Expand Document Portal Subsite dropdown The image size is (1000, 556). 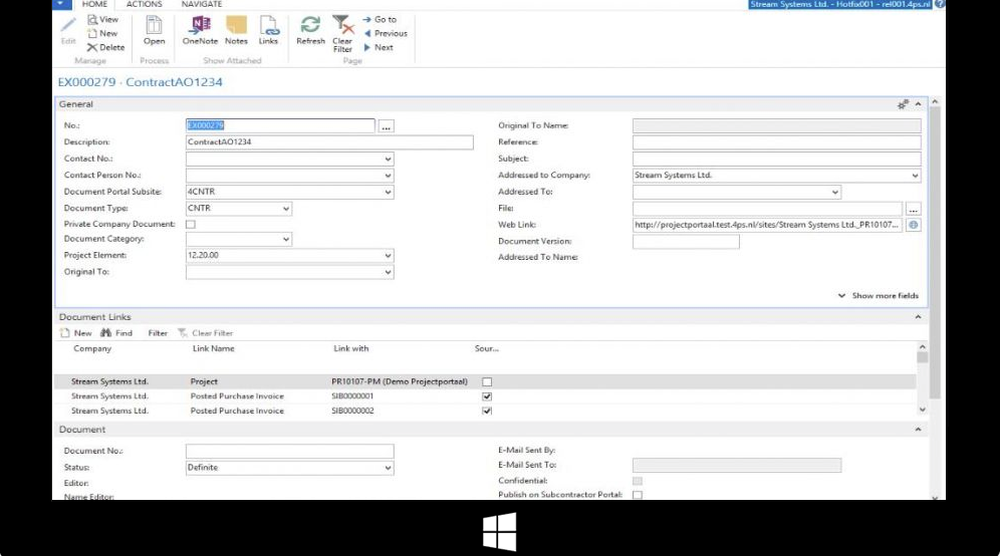tap(387, 192)
